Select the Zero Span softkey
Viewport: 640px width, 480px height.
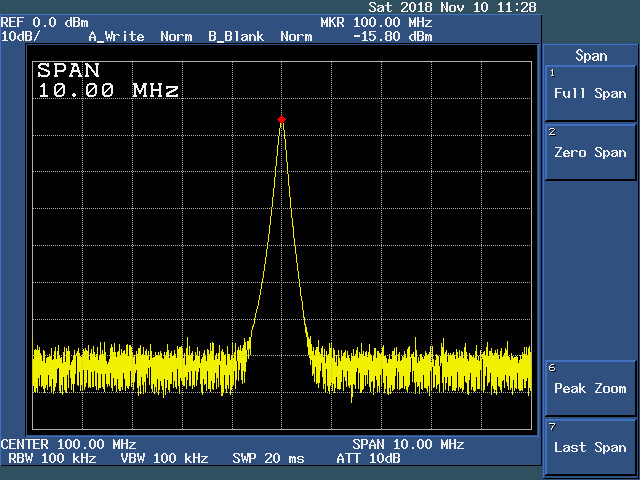pyautogui.click(x=590, y=152)
